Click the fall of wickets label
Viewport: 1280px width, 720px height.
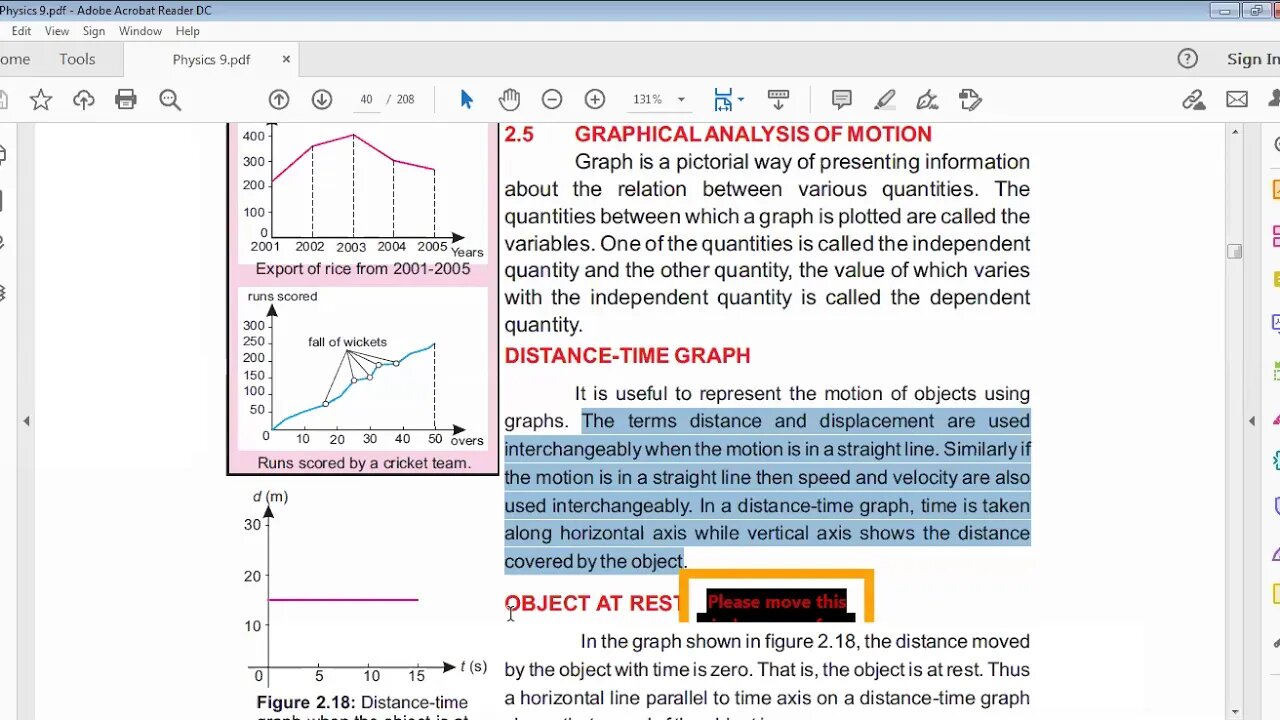[347, 342]
